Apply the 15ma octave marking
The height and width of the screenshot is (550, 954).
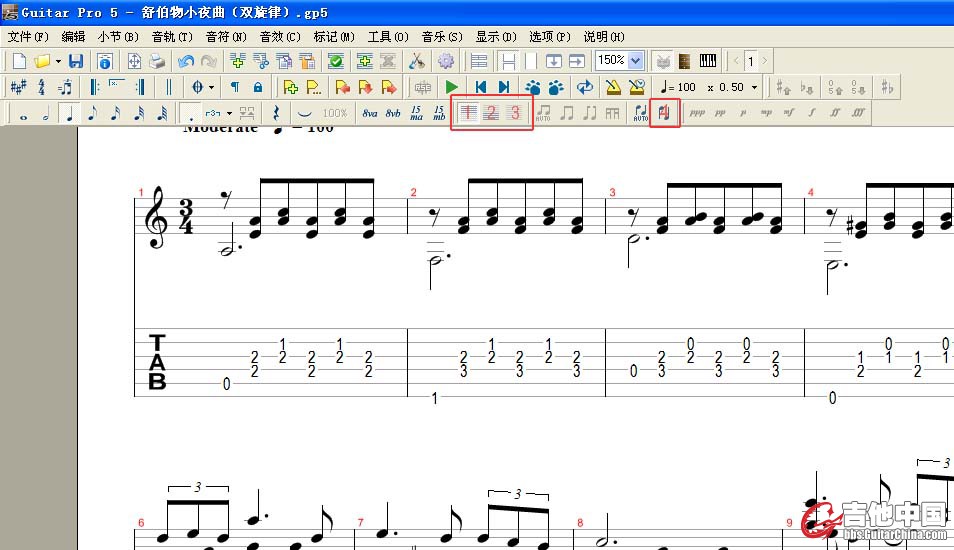tap(416, 113)
